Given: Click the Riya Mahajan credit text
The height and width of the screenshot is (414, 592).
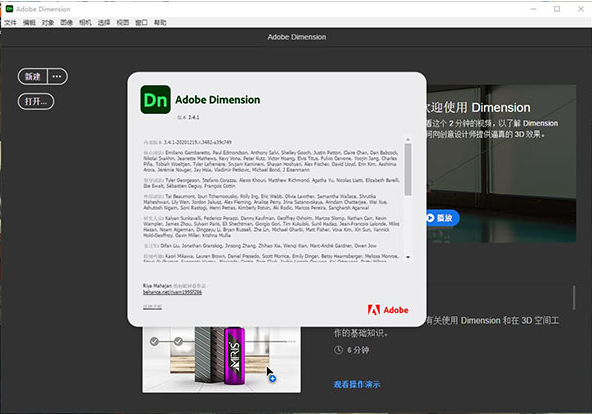Looking at the screenshot, I should click(x=157, y=286).
